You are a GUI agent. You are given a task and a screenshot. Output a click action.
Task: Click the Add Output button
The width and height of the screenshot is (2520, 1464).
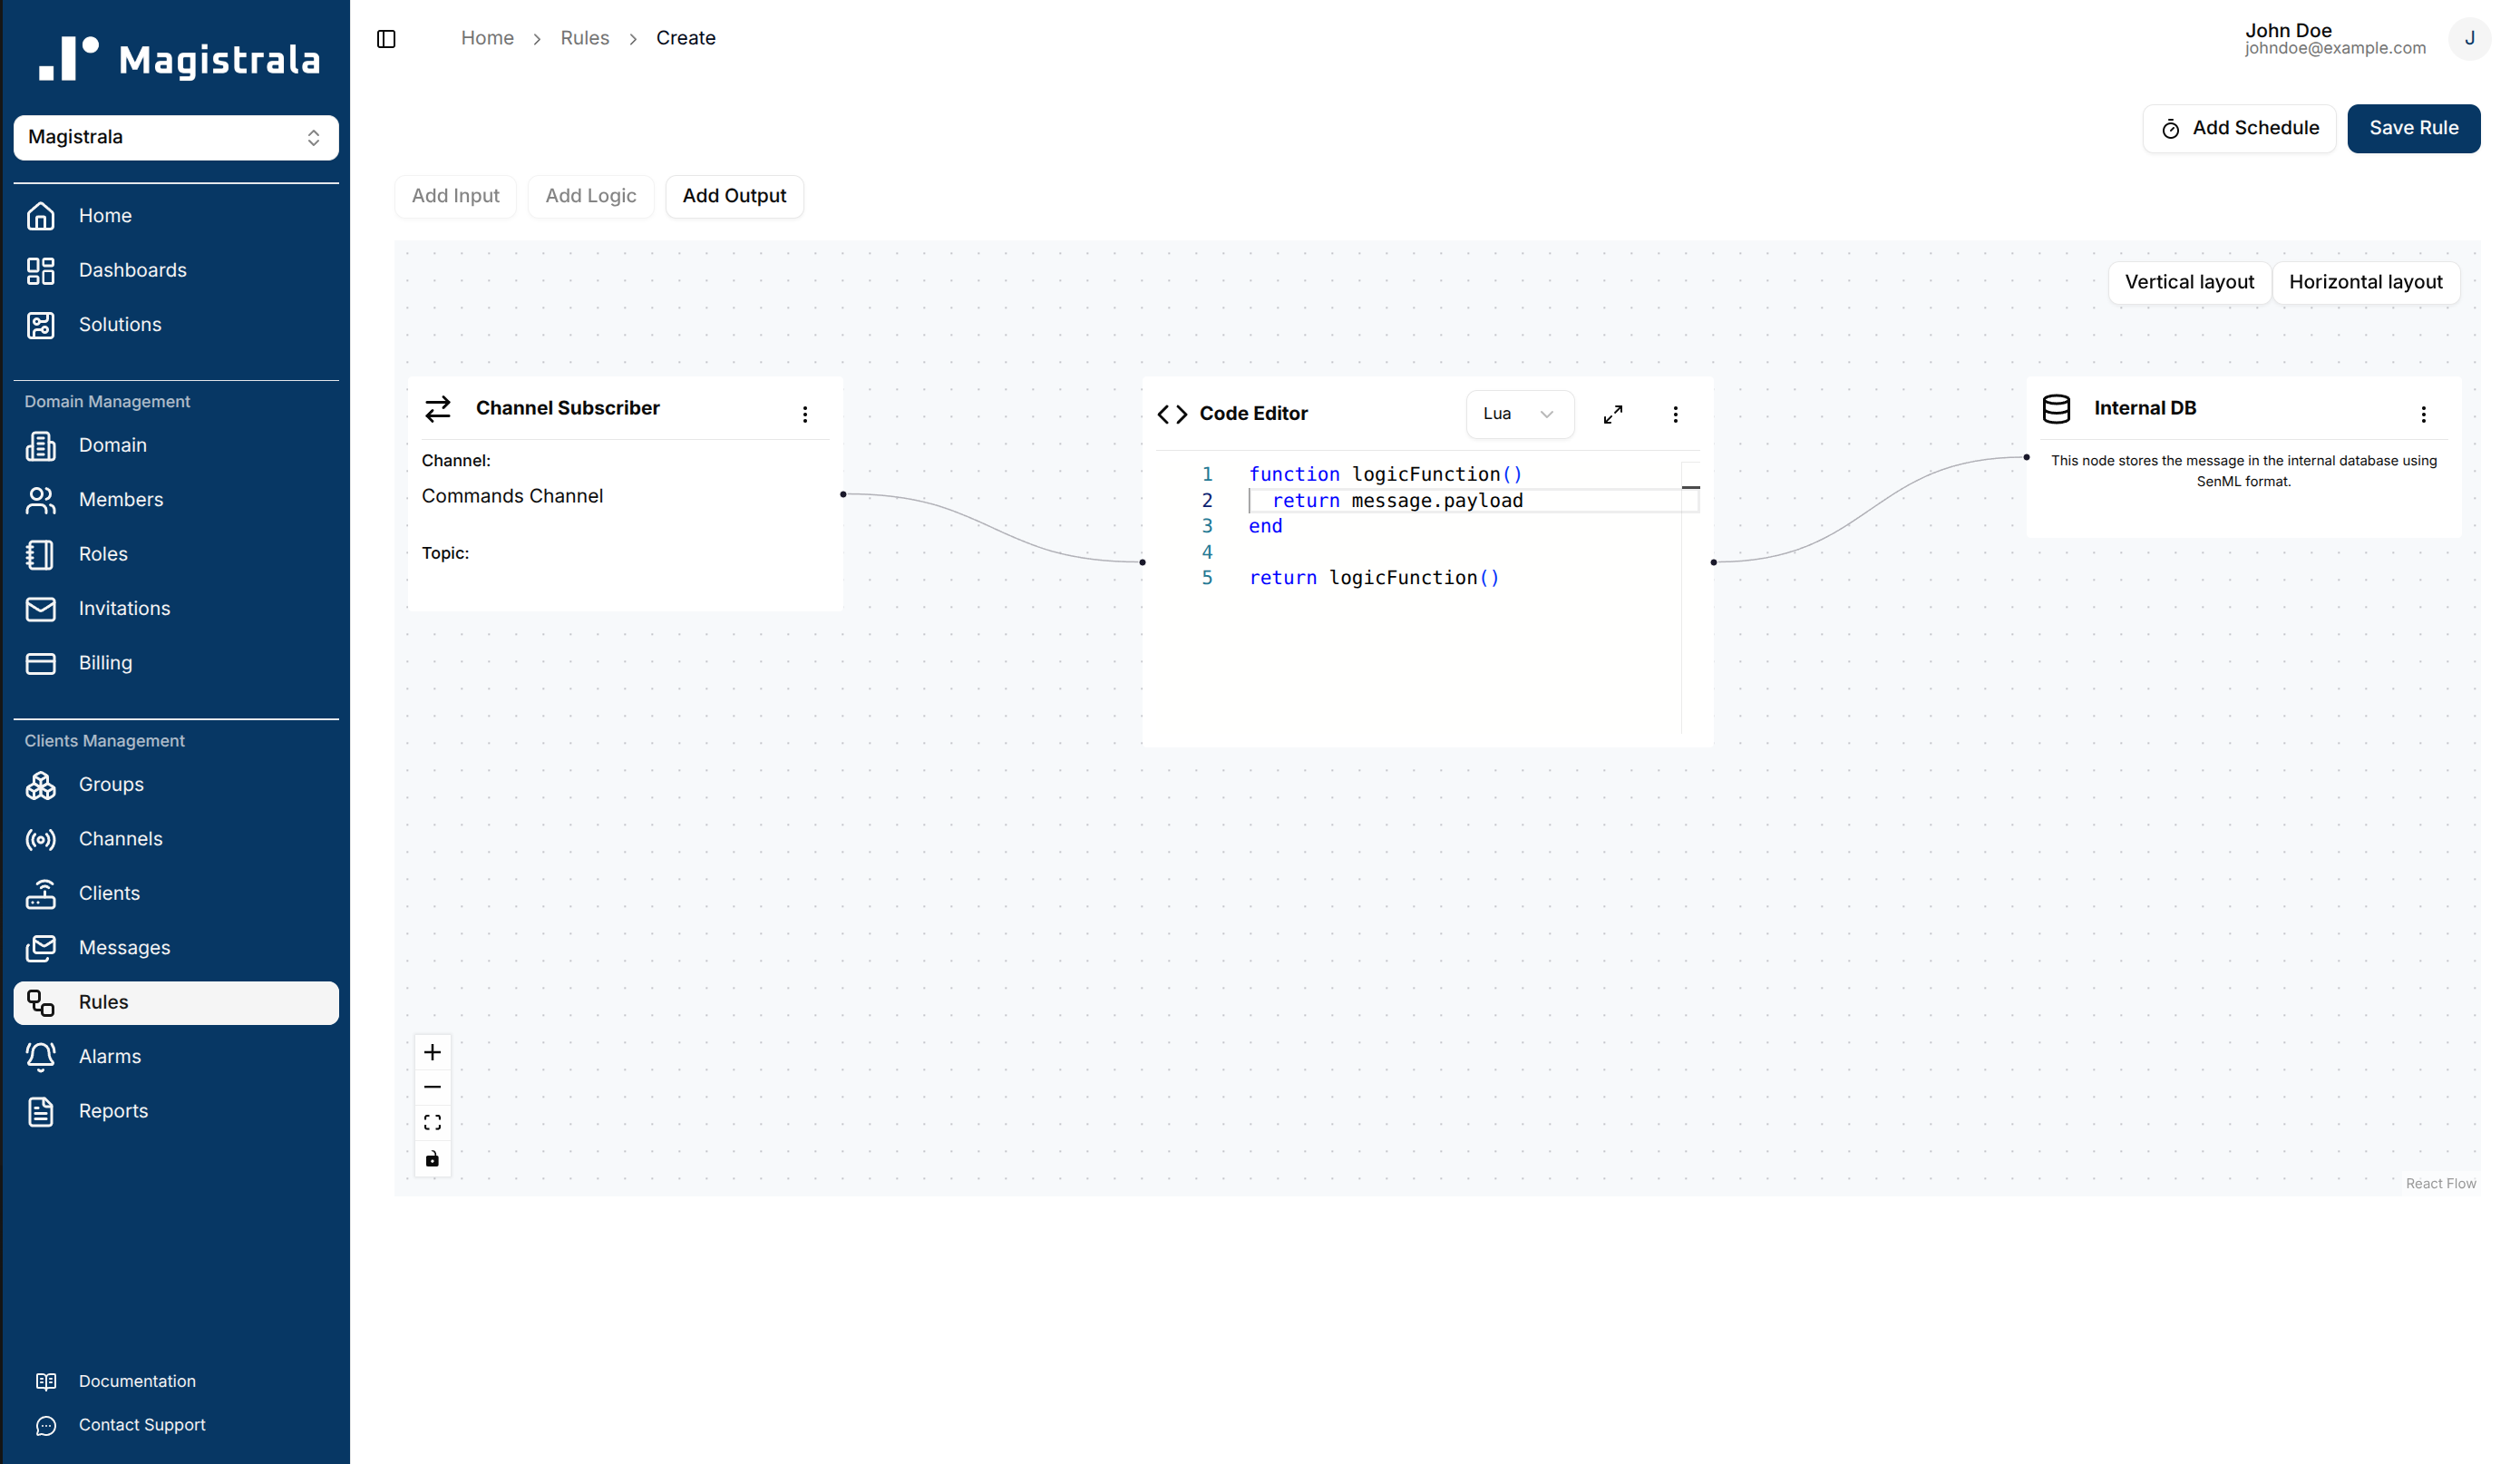[735, 196]
